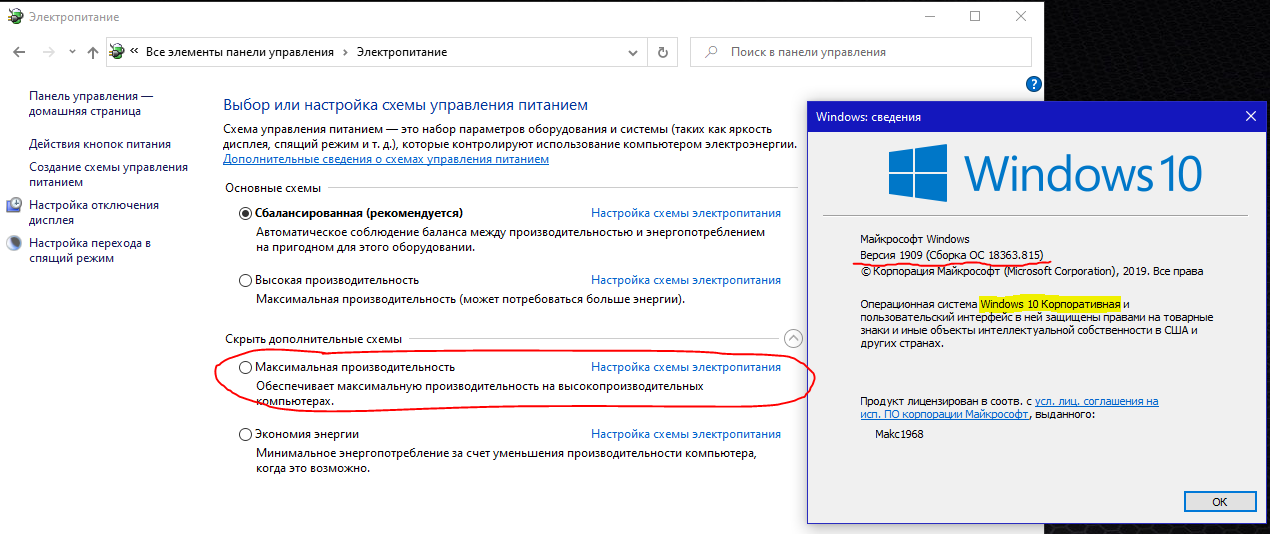Open 'Настройка отключения дисплея' link
This screenshot has height=534, width=1270.
pyautogui.click(x=94, y=212)
